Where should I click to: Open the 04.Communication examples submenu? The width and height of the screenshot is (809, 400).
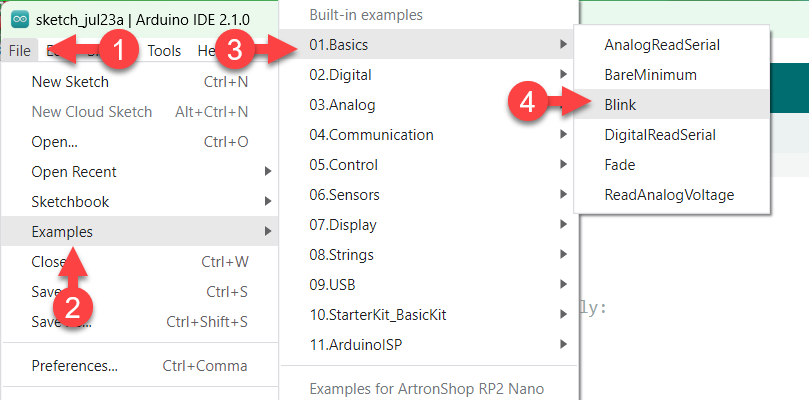371,135
